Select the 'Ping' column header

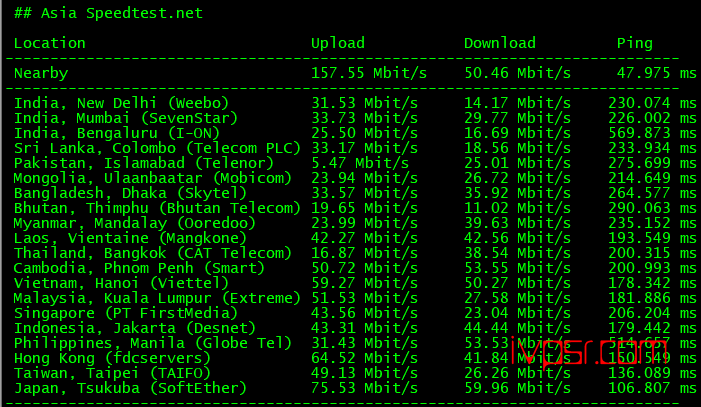click(x=635, y=44)
